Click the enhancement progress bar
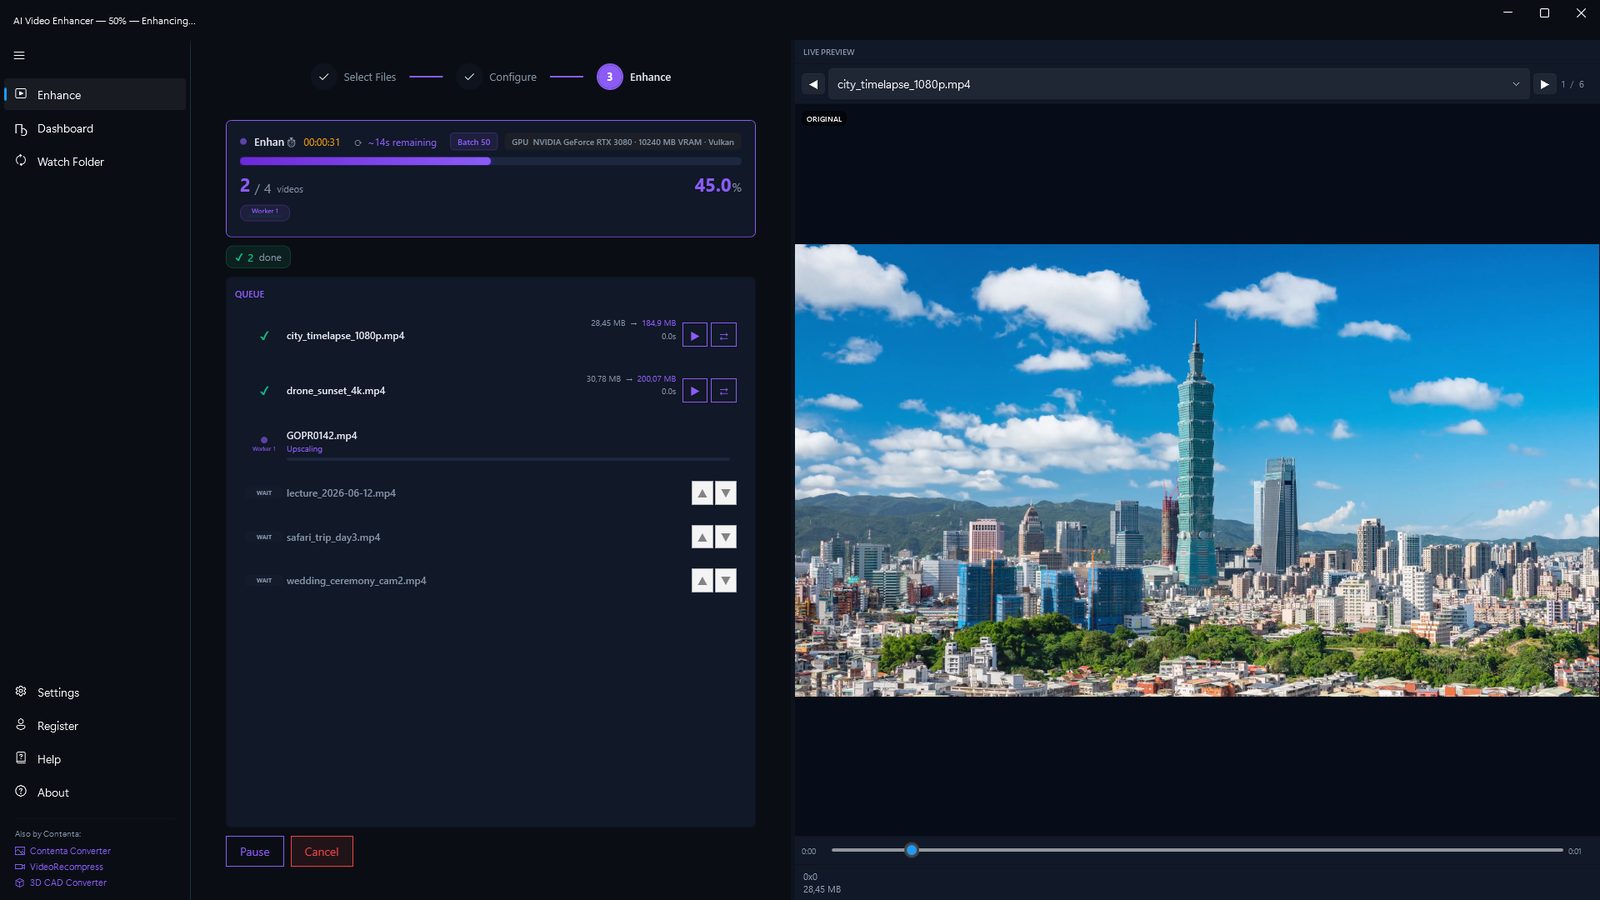This screenshot has height=900, width=1600. (491, 161)
